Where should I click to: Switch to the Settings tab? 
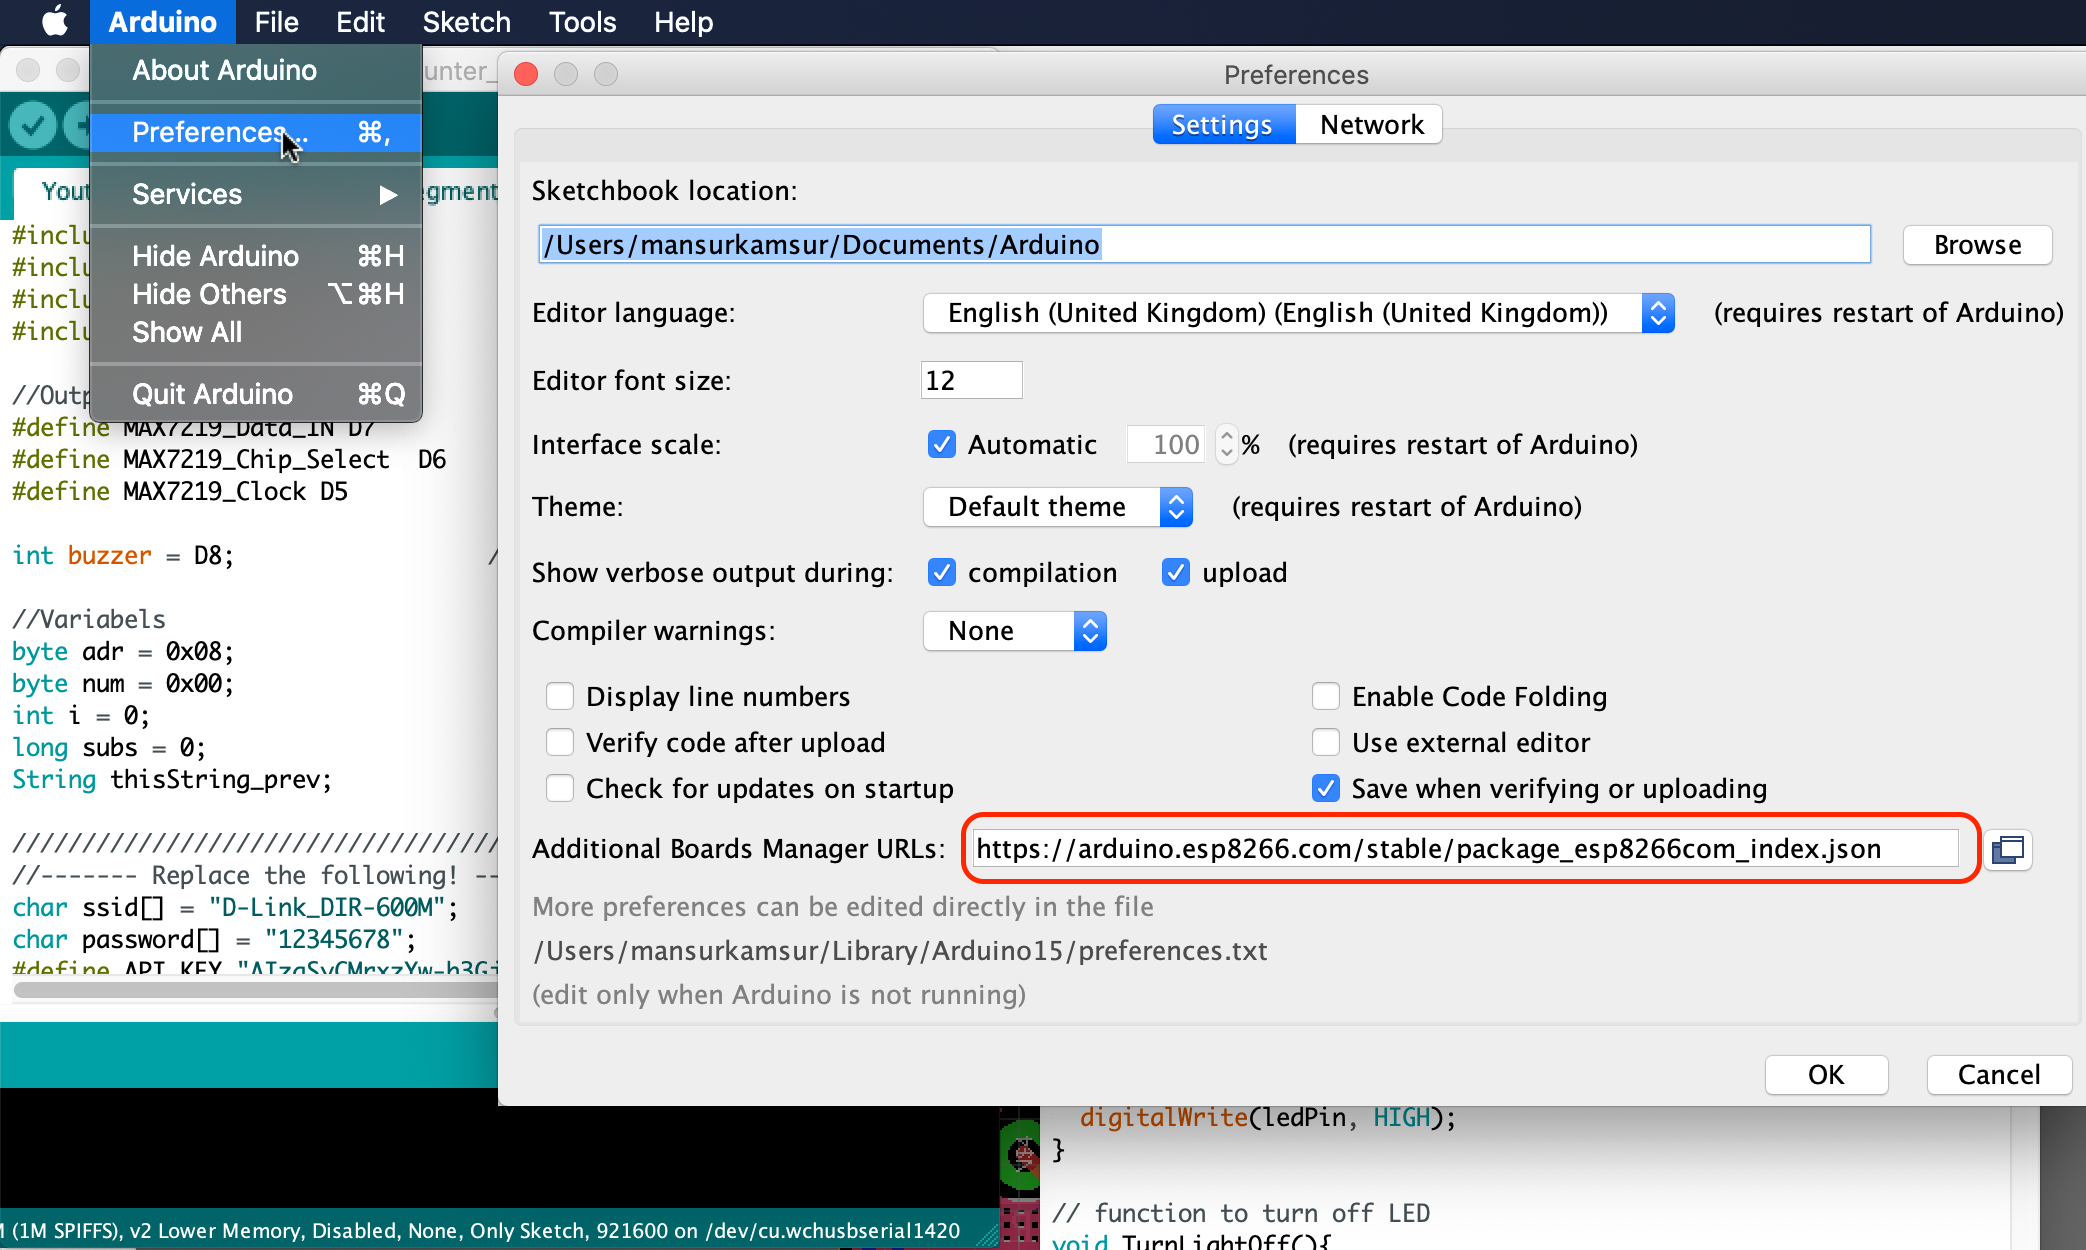point(1223,125)
